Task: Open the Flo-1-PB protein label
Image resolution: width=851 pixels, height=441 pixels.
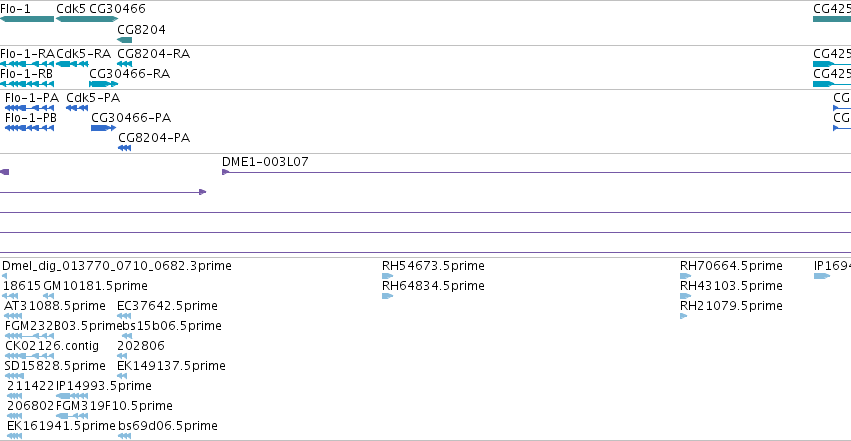Action: tap(31, 118)
